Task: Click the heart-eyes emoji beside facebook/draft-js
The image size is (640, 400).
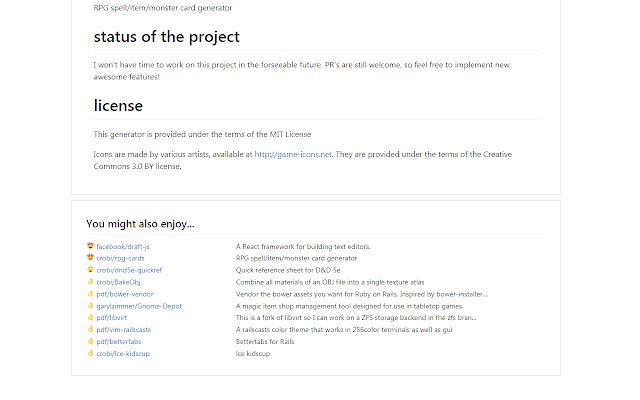Action: (91, 245)
